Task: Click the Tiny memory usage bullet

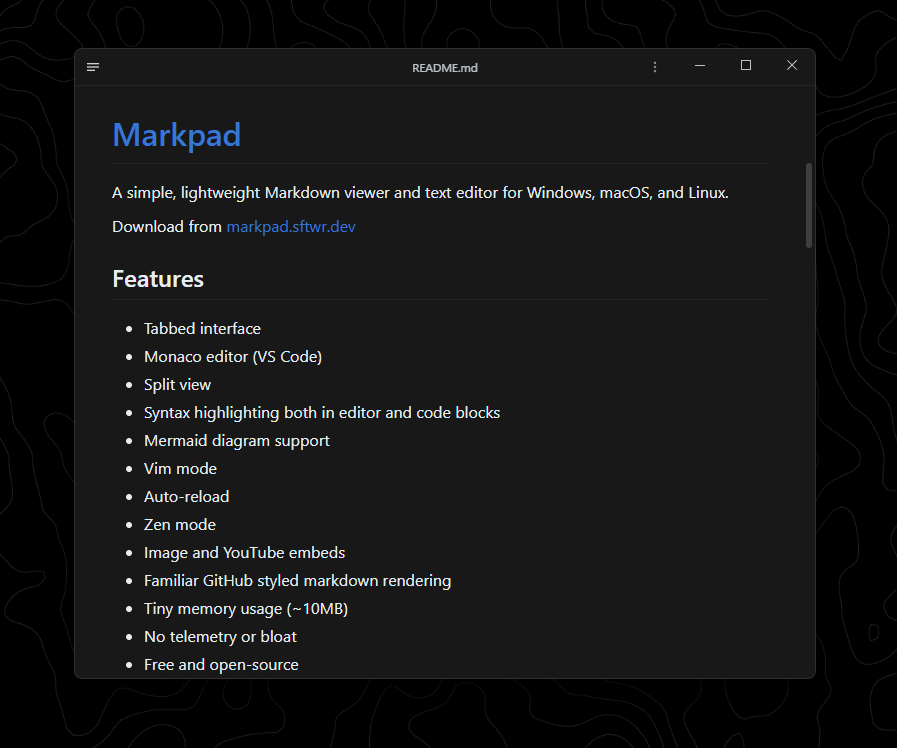Action: click(x=246, y=608)
